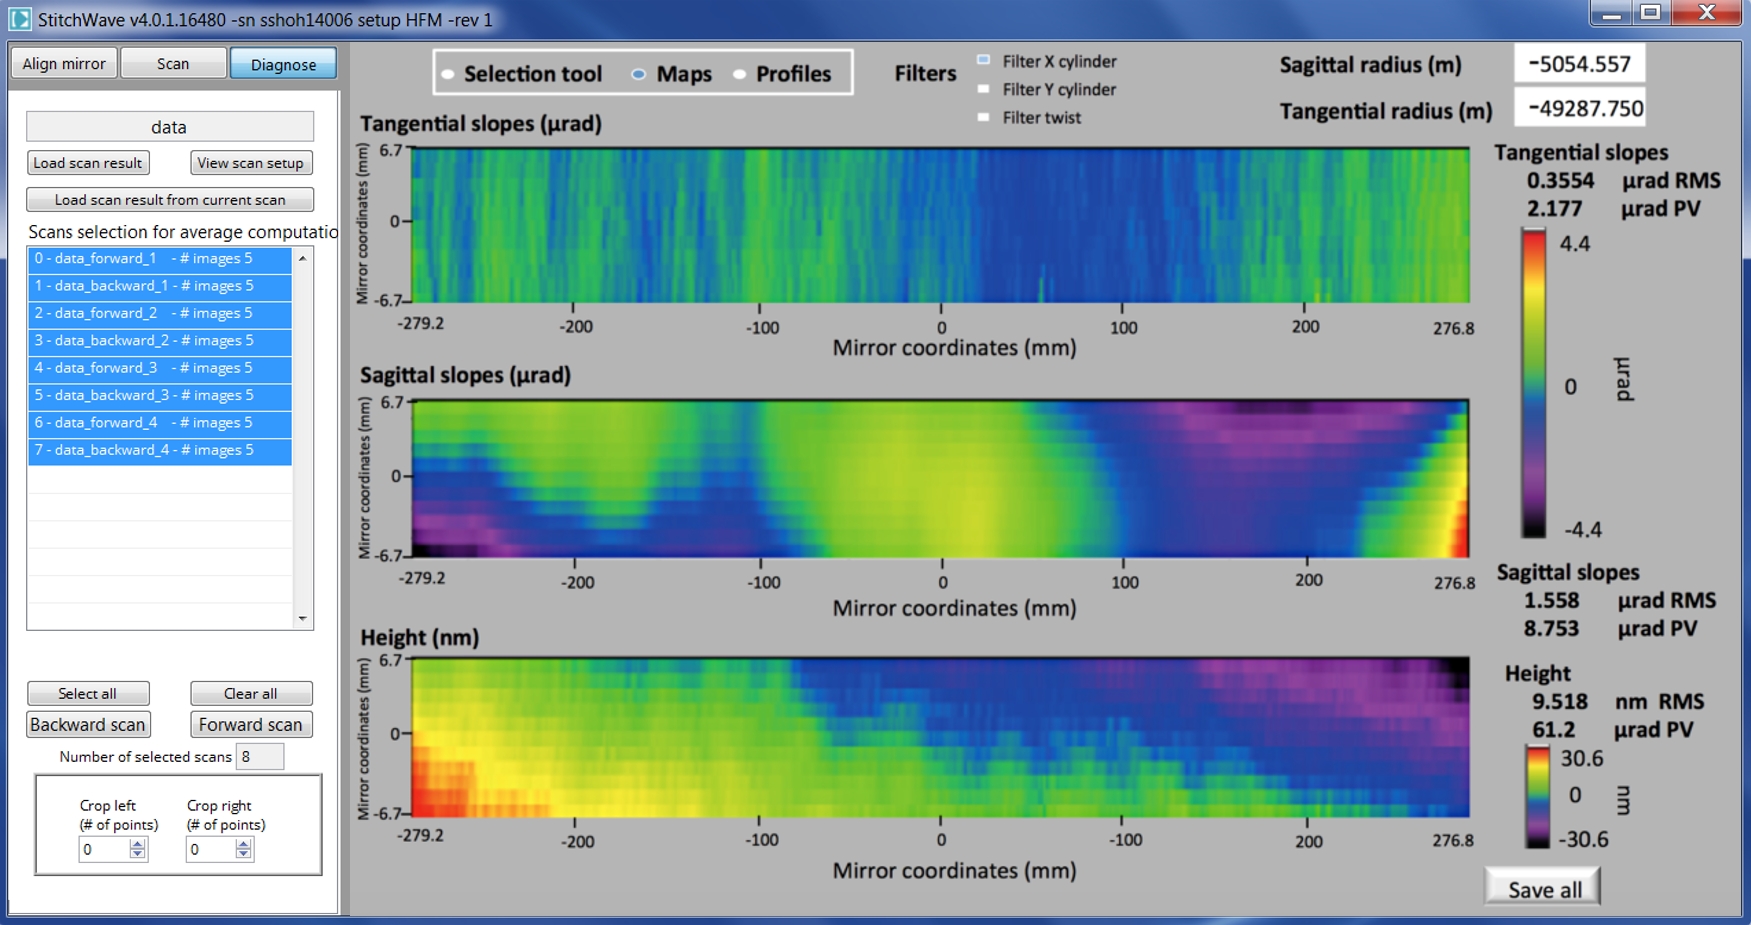Select the Selection tool radio button
Viewport: 1751px width, 925px height.
(x=449, y=75)
